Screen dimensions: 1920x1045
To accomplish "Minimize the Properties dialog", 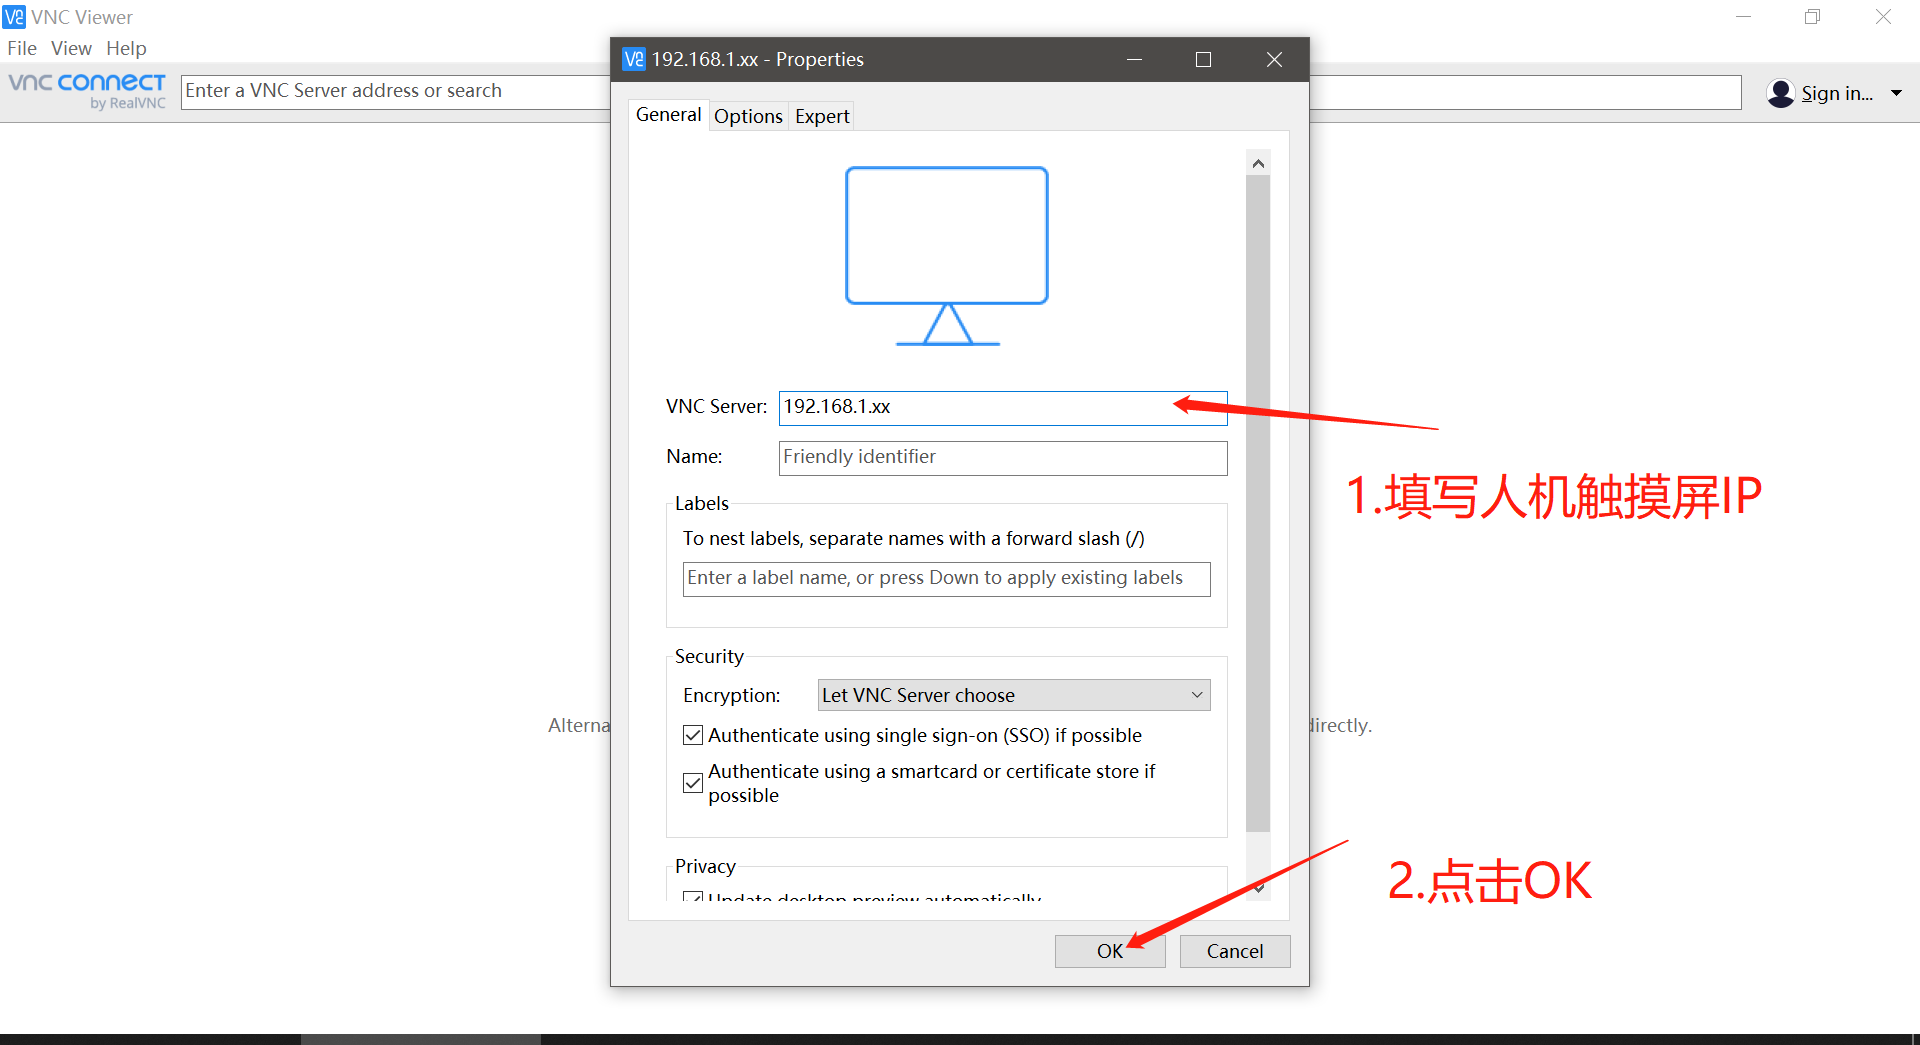I will [x=1134, y=59].
